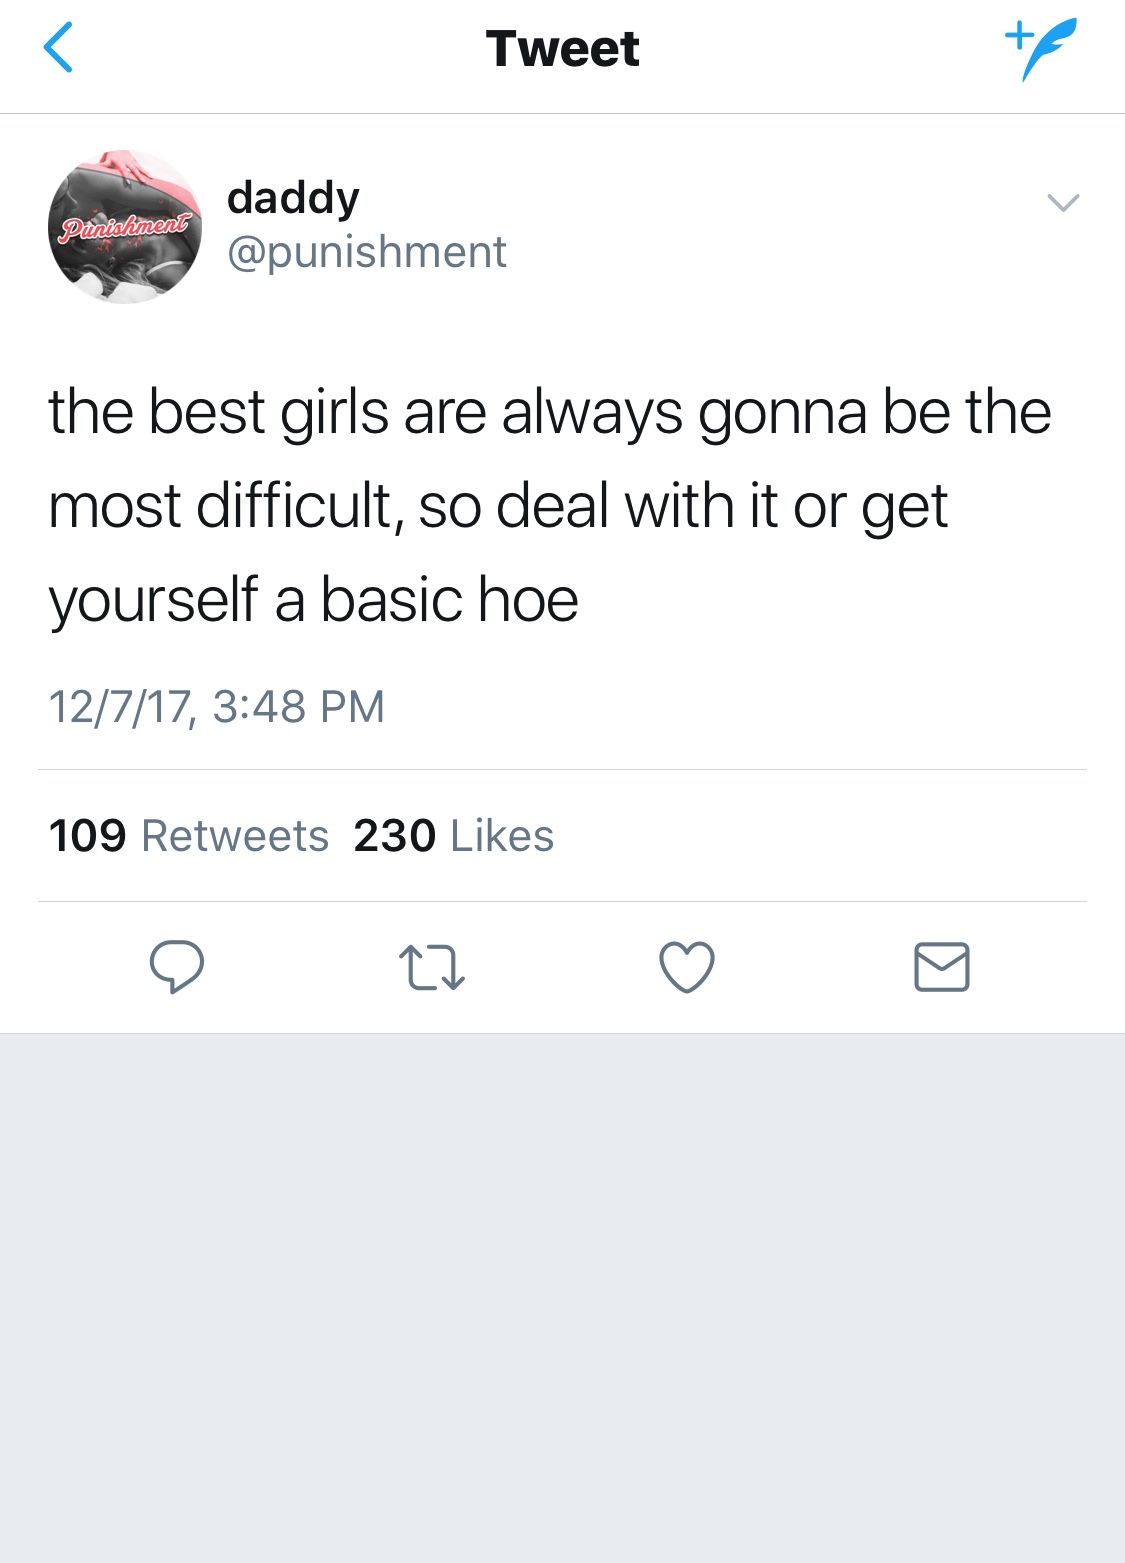Share tweet via the envelope message icon

click(x=942, y=967)
